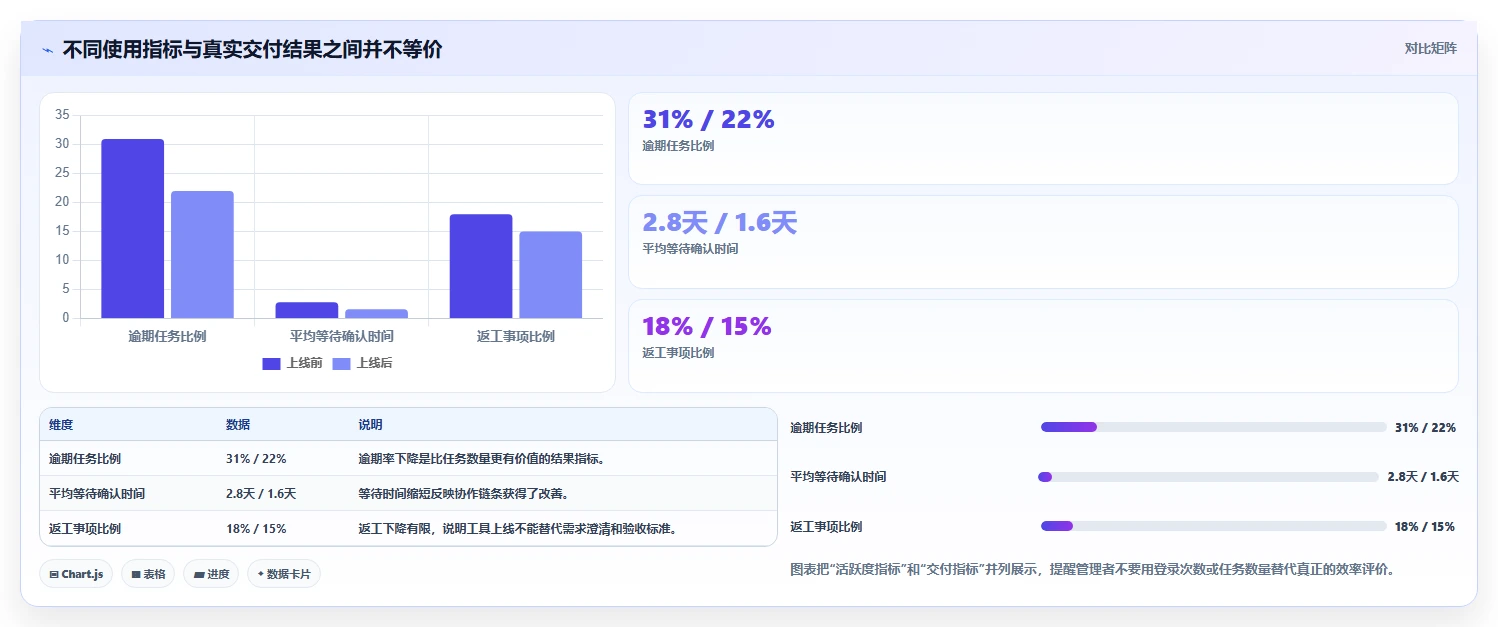Select the 2.8天 / 1.6天 data card
This screenshot has height=627, width=1498.
tap(1043, 242)
